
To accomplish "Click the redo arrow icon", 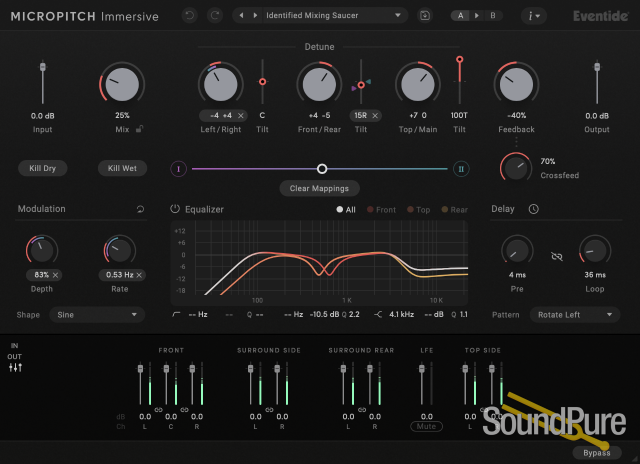I will [215, 15].
